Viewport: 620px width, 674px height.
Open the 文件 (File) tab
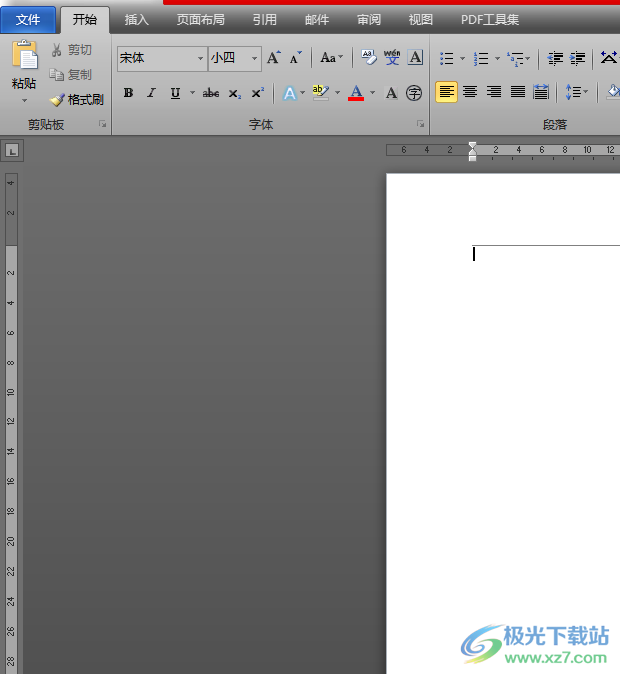coord(28,20)
